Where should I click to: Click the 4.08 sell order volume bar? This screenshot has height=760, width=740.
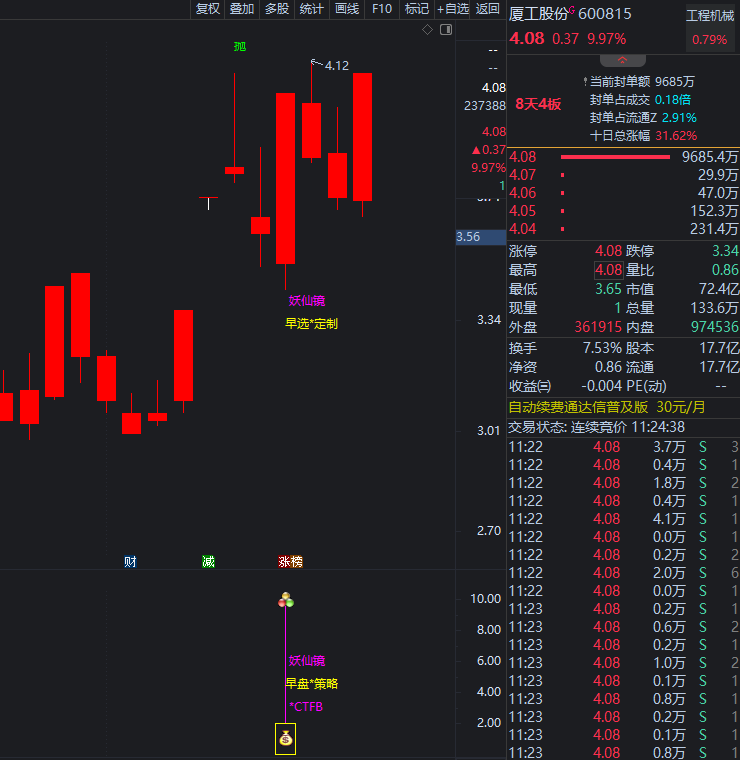pyautogui.click(x=615, y=157)
